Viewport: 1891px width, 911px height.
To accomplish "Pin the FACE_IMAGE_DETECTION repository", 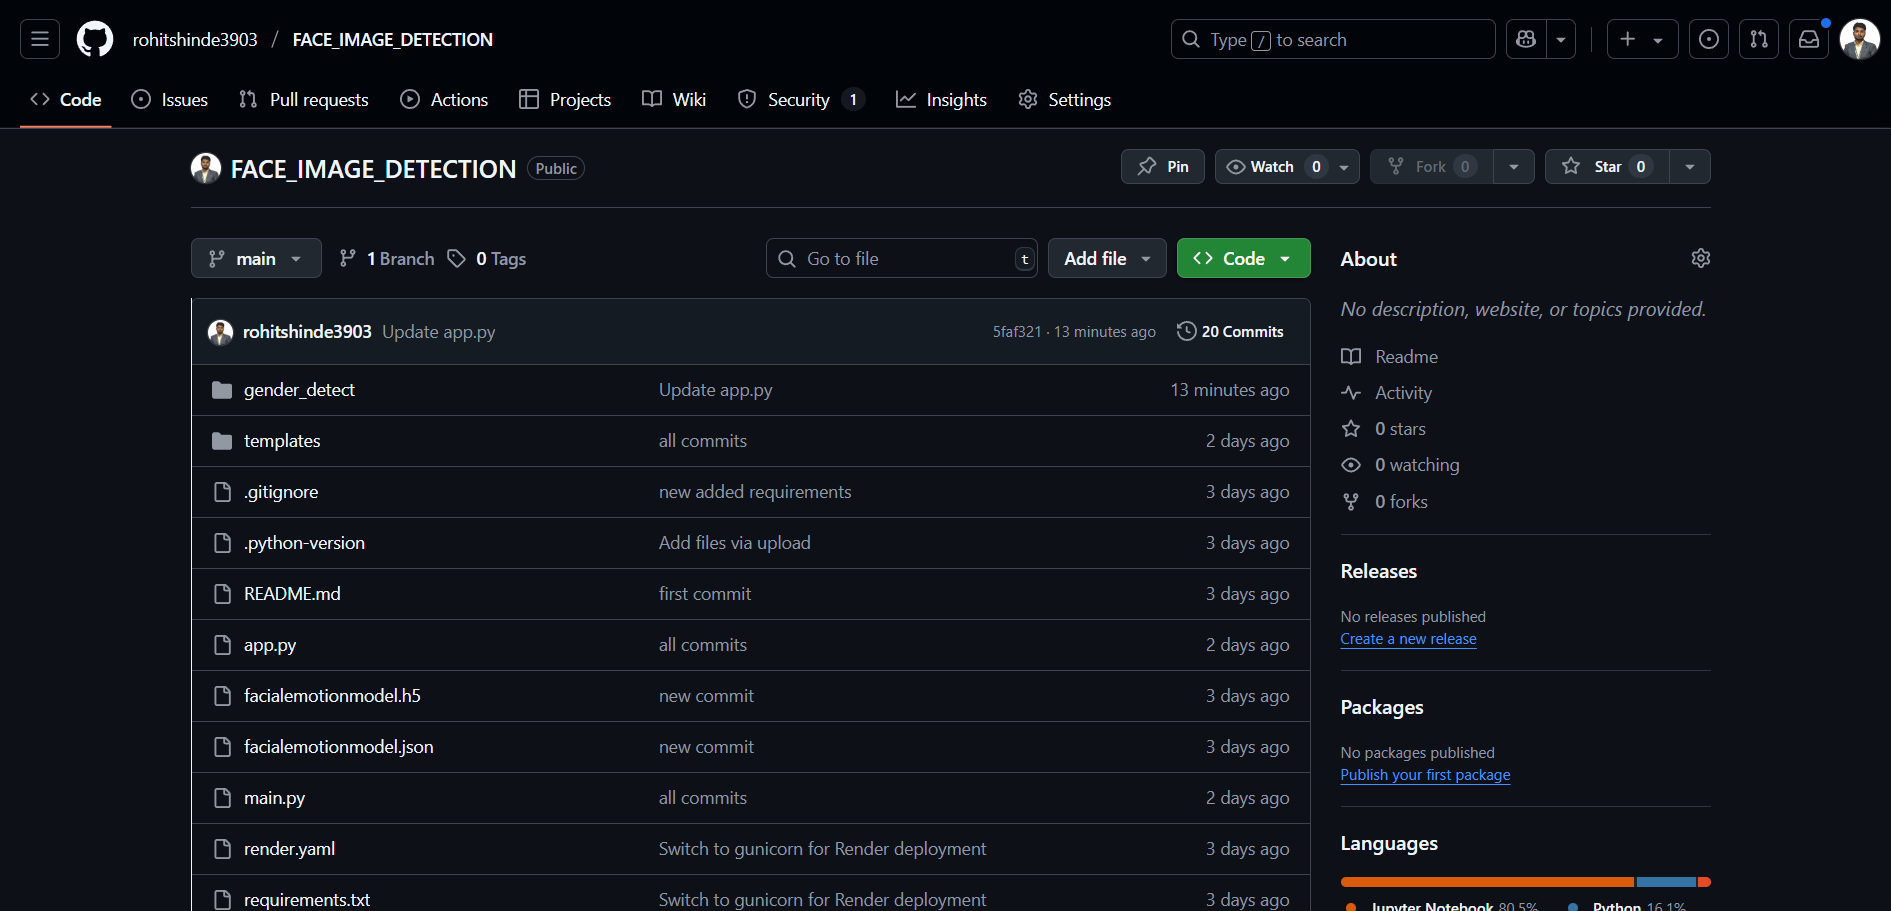I will [1162, 167].
